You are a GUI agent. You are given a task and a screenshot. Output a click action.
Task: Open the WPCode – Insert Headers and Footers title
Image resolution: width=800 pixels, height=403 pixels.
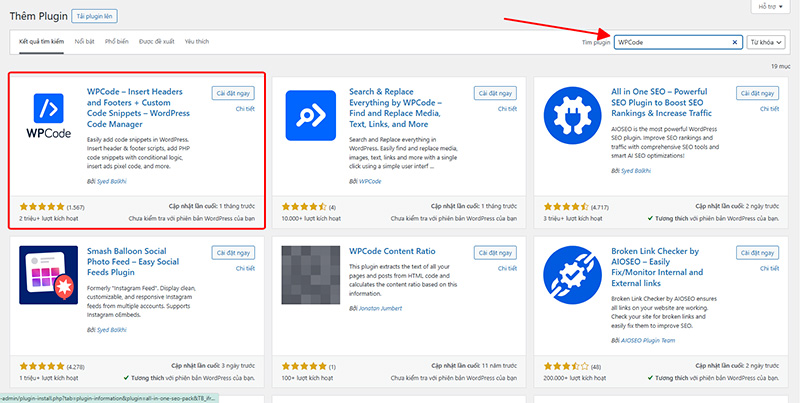[x=138, y=108]
